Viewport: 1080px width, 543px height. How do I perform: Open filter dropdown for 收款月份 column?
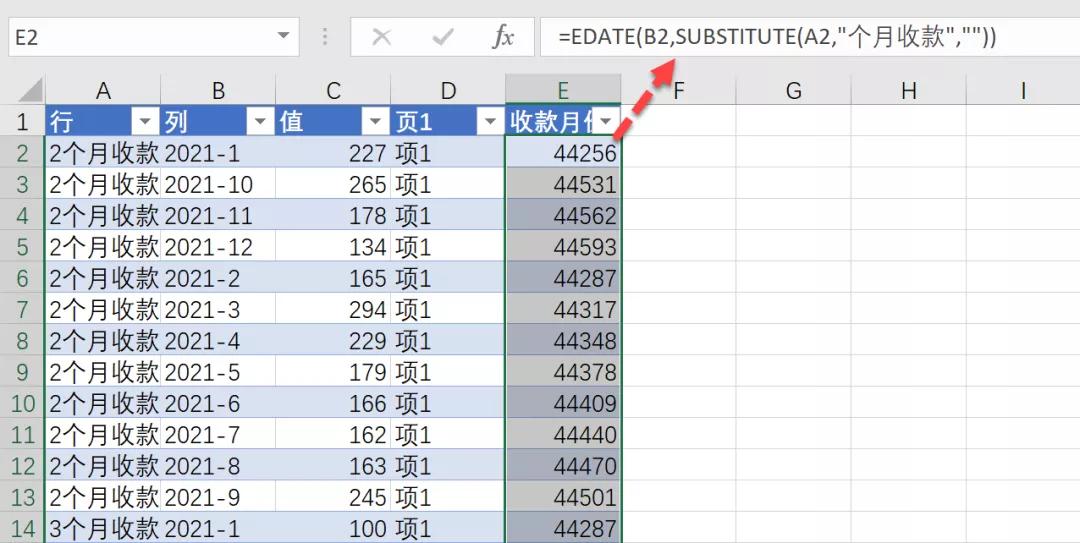pyautogui.click(x=606, y=122)
